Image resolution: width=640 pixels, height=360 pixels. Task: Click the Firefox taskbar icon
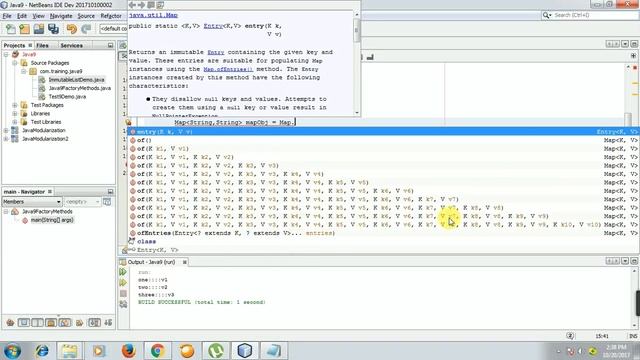click(128, 351)
